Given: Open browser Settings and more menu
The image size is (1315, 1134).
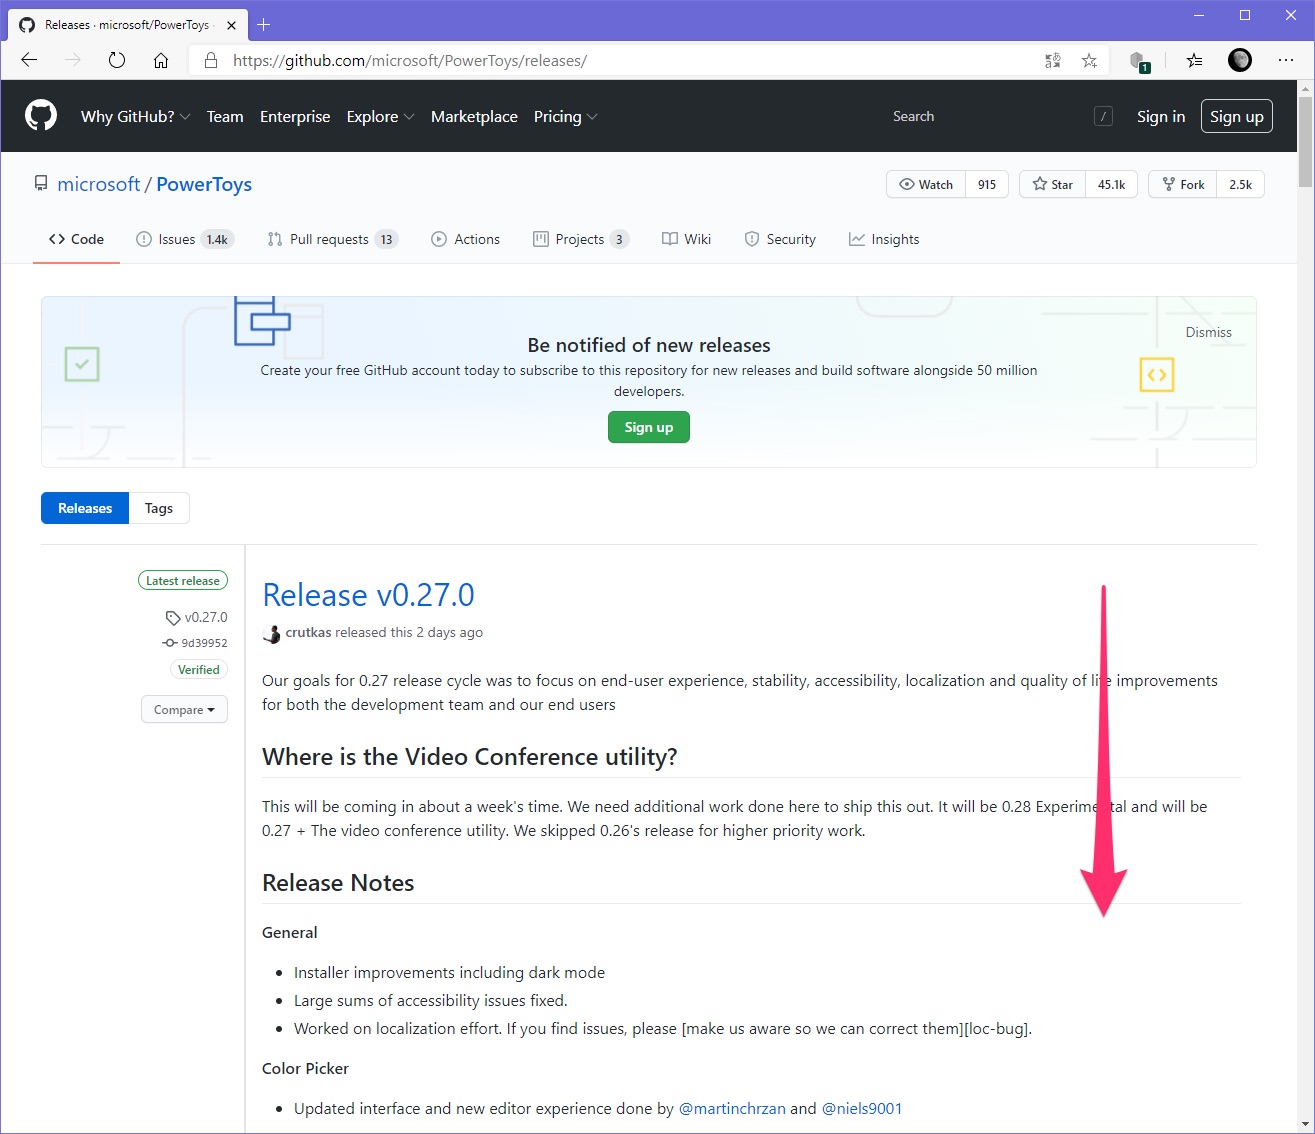Looking at the screenshot, I should click(x=1286, y=60).
